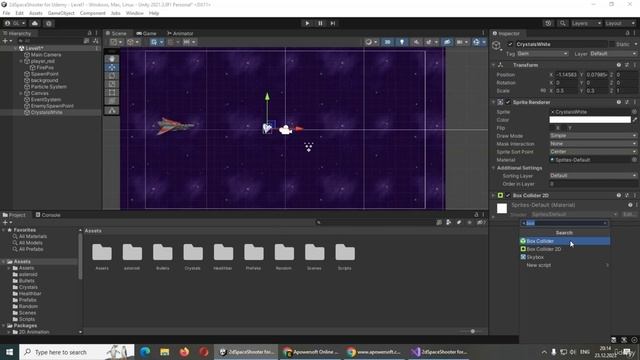640x360 pixels.
Task: Open draw mode shading dropdown
Action: click(x=371, y=42)
